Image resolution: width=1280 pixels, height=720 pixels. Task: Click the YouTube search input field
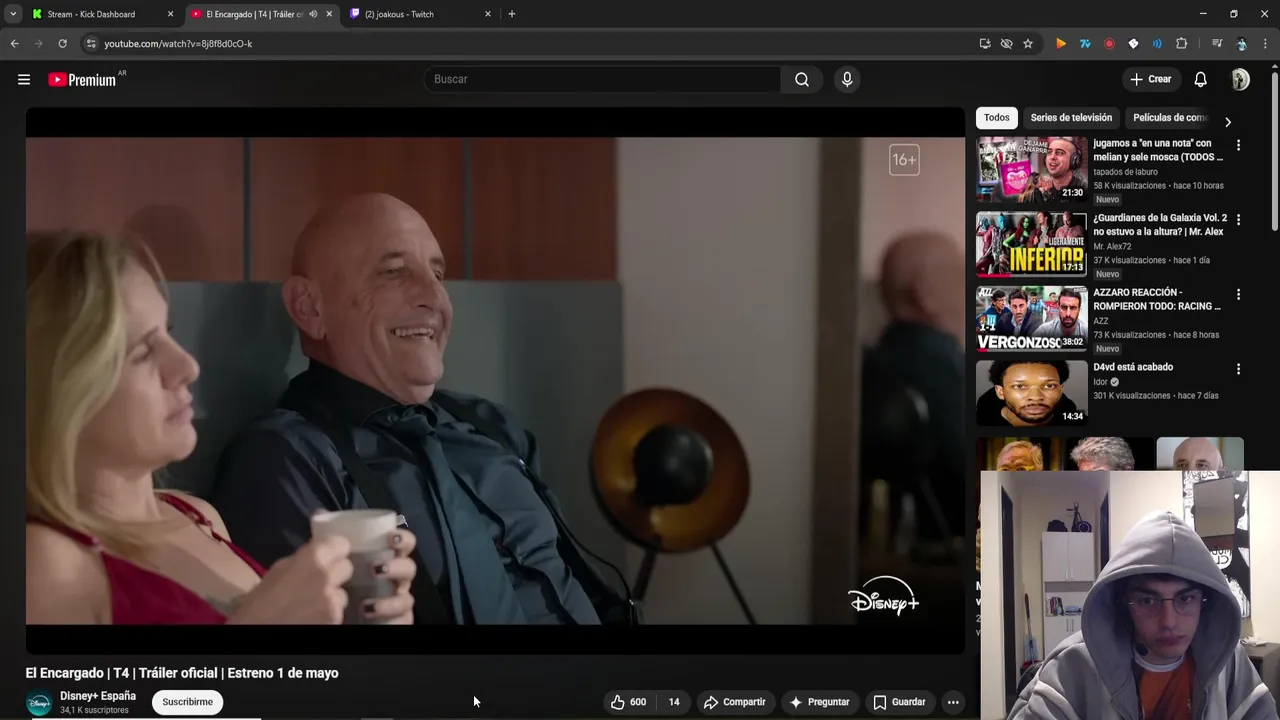602,80
